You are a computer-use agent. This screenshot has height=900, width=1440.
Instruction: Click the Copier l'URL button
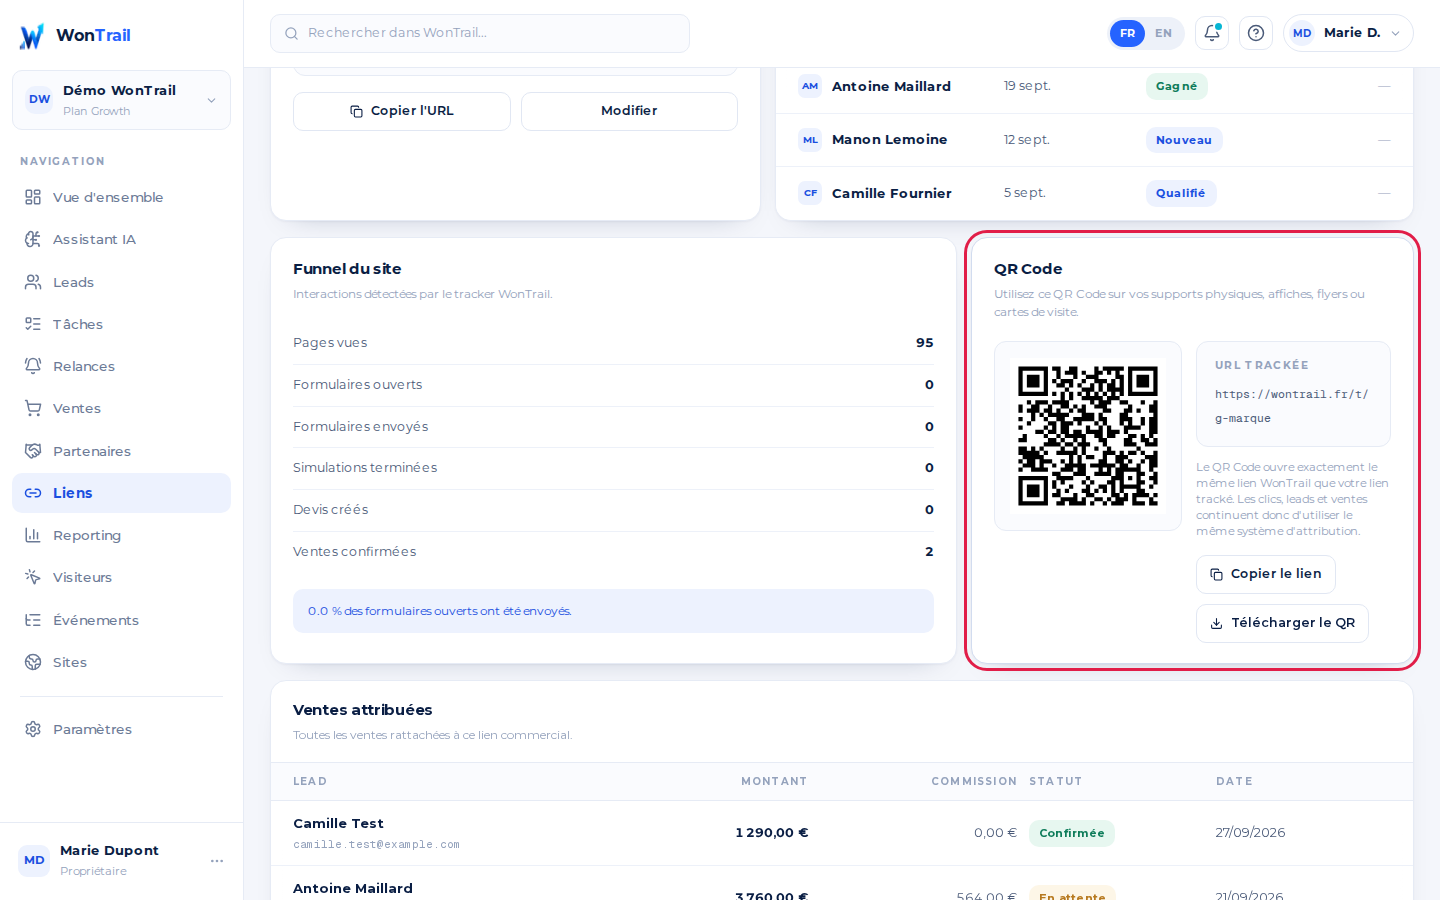[402, 111]
